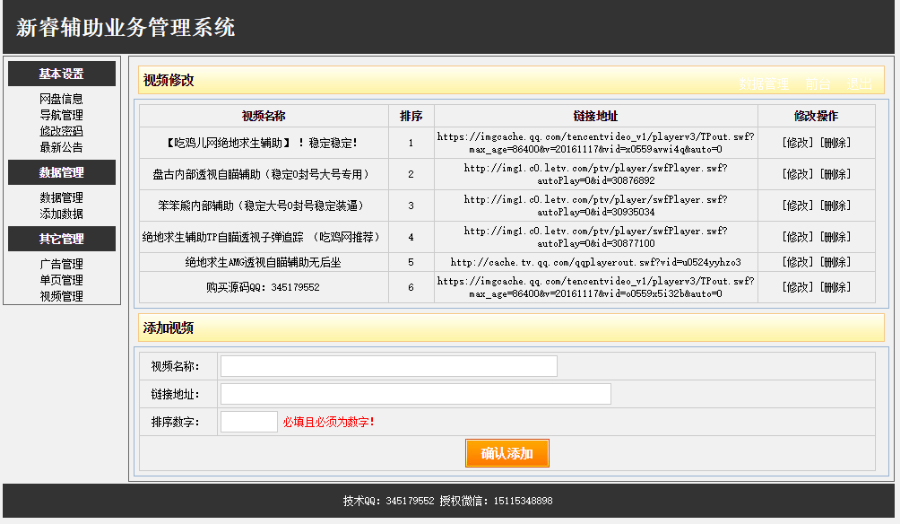Click the 视频名称 column header
Viewport: 900px width, 524px height.
(x=263, y=116)
